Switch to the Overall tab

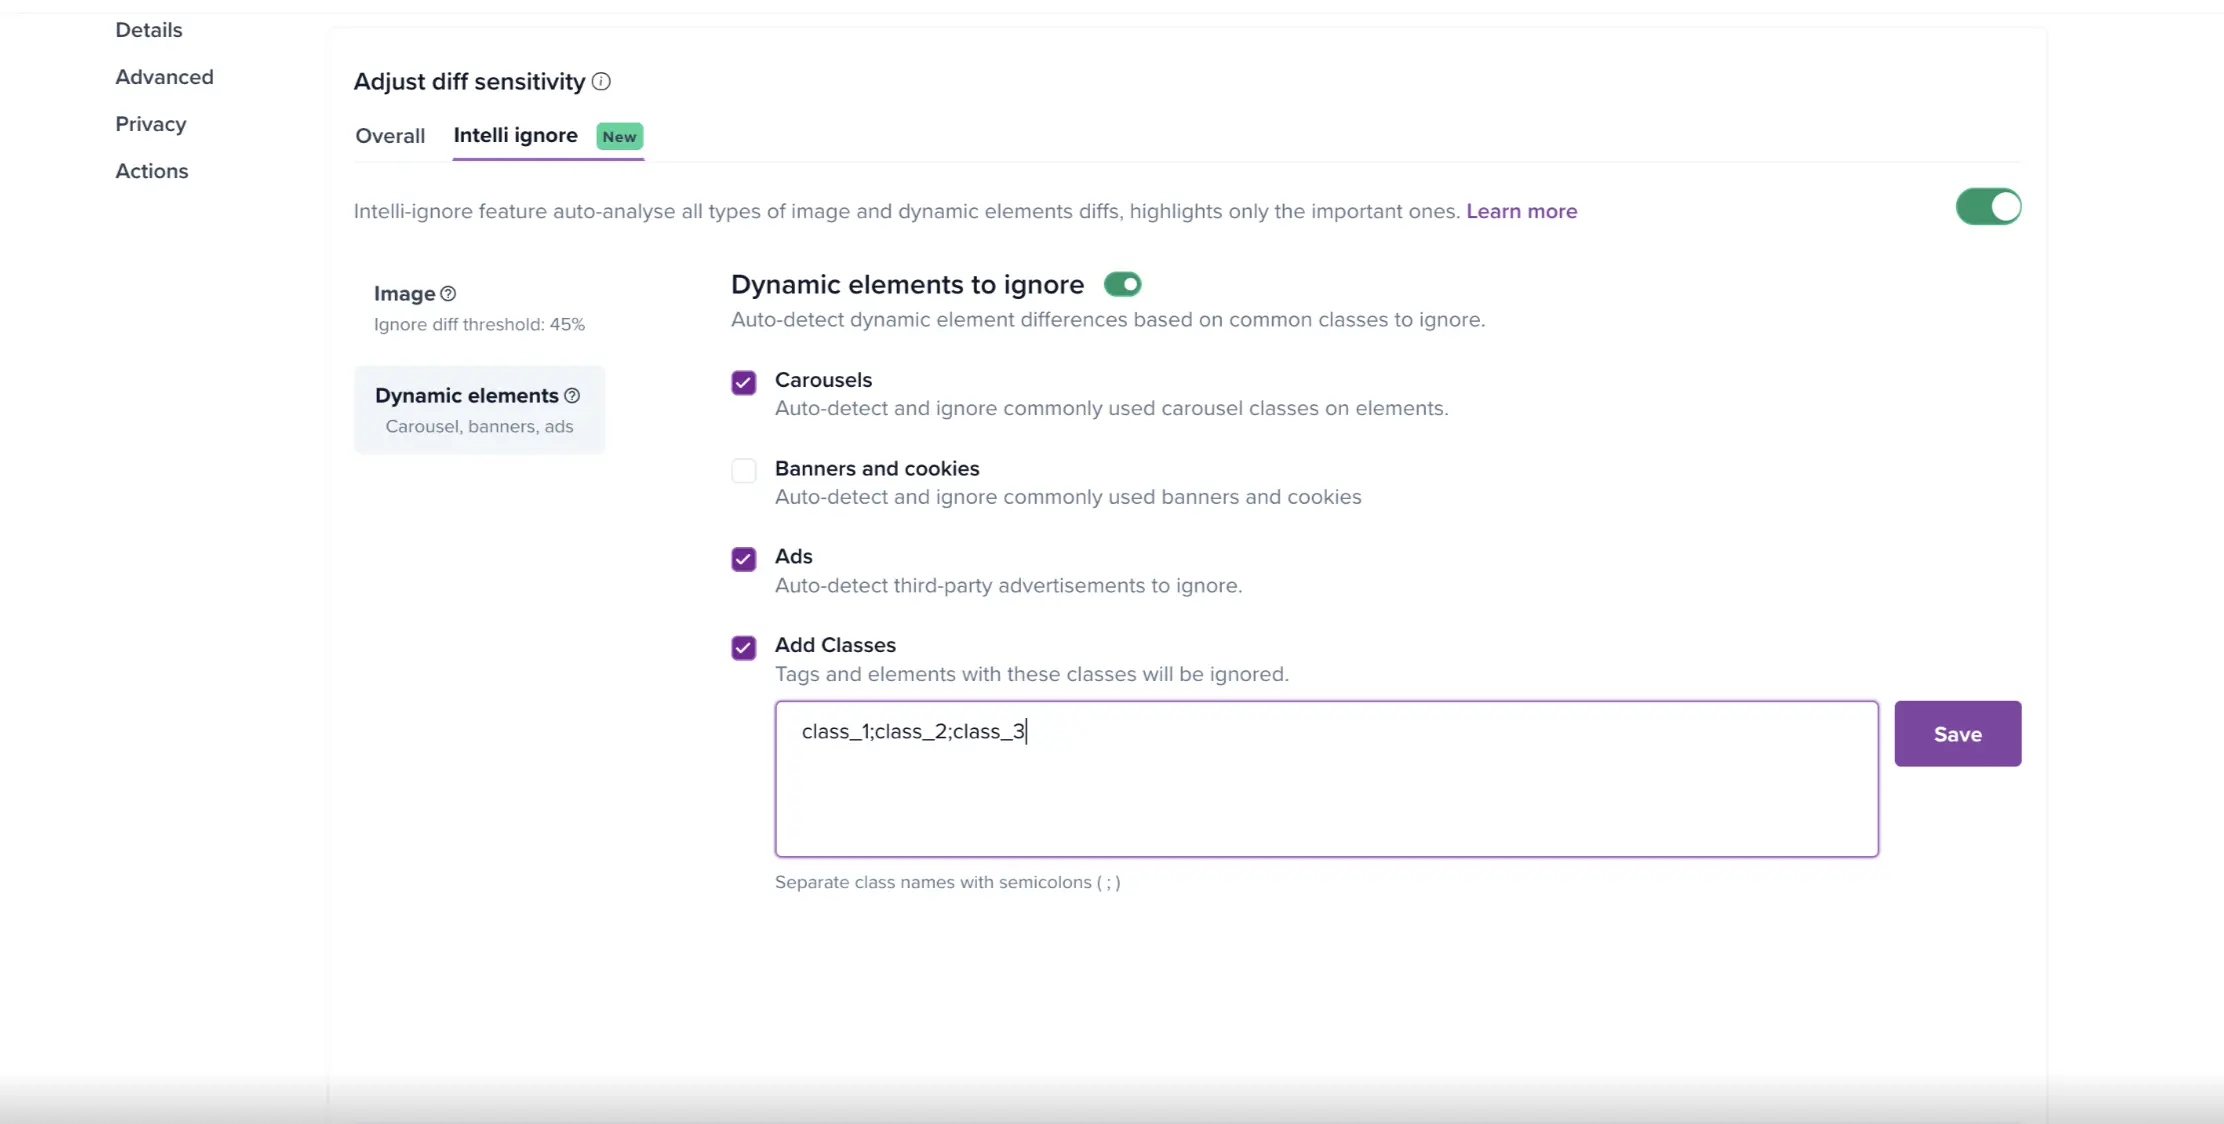click(x=390, y=136)
